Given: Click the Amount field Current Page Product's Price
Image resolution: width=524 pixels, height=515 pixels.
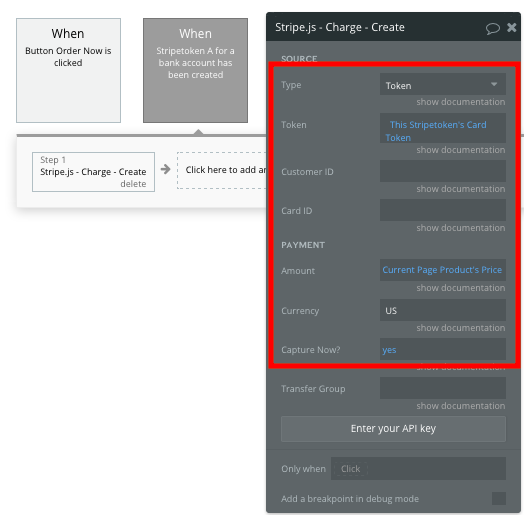Looking at the screenshot, I should coord(442,270).
